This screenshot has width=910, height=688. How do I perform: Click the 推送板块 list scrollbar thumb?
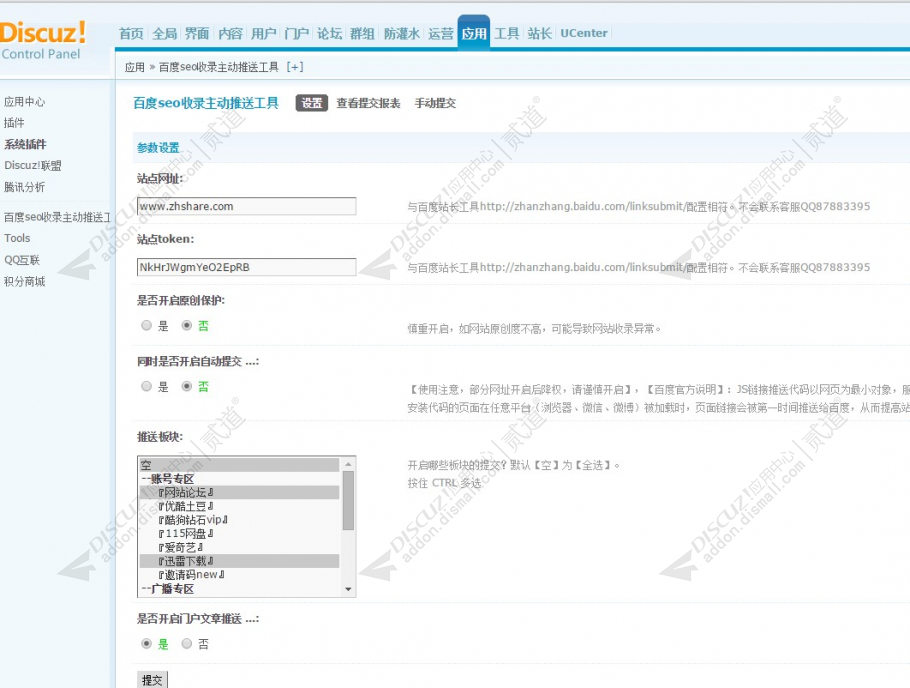pyautogui.click(x=348, y=500)
